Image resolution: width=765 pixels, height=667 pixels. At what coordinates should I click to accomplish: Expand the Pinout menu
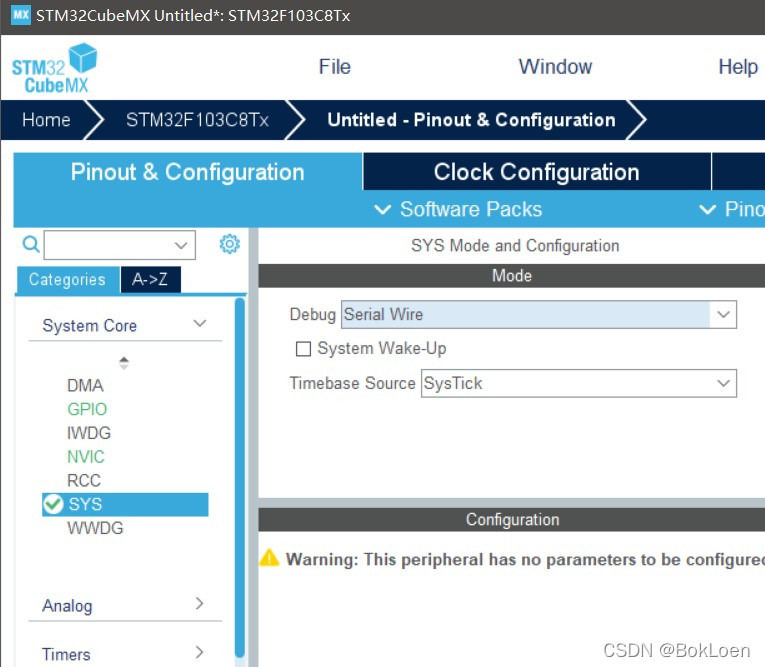[x=732, y=209]
